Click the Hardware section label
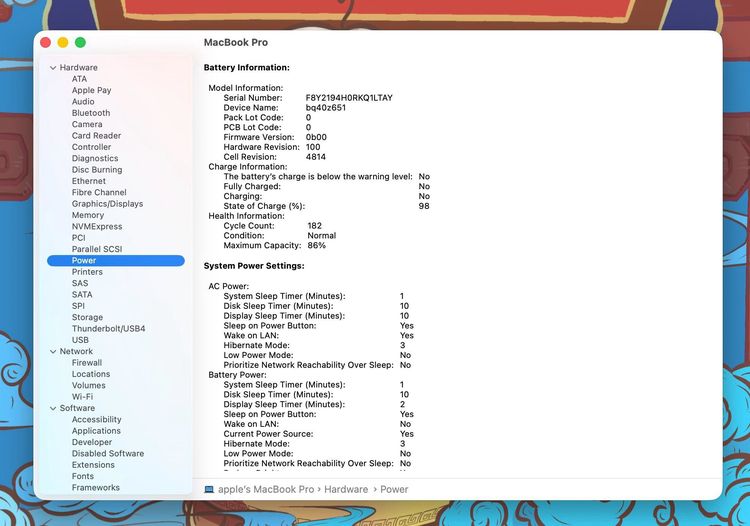Screen dimensions: 750x526 click(78, 68)
